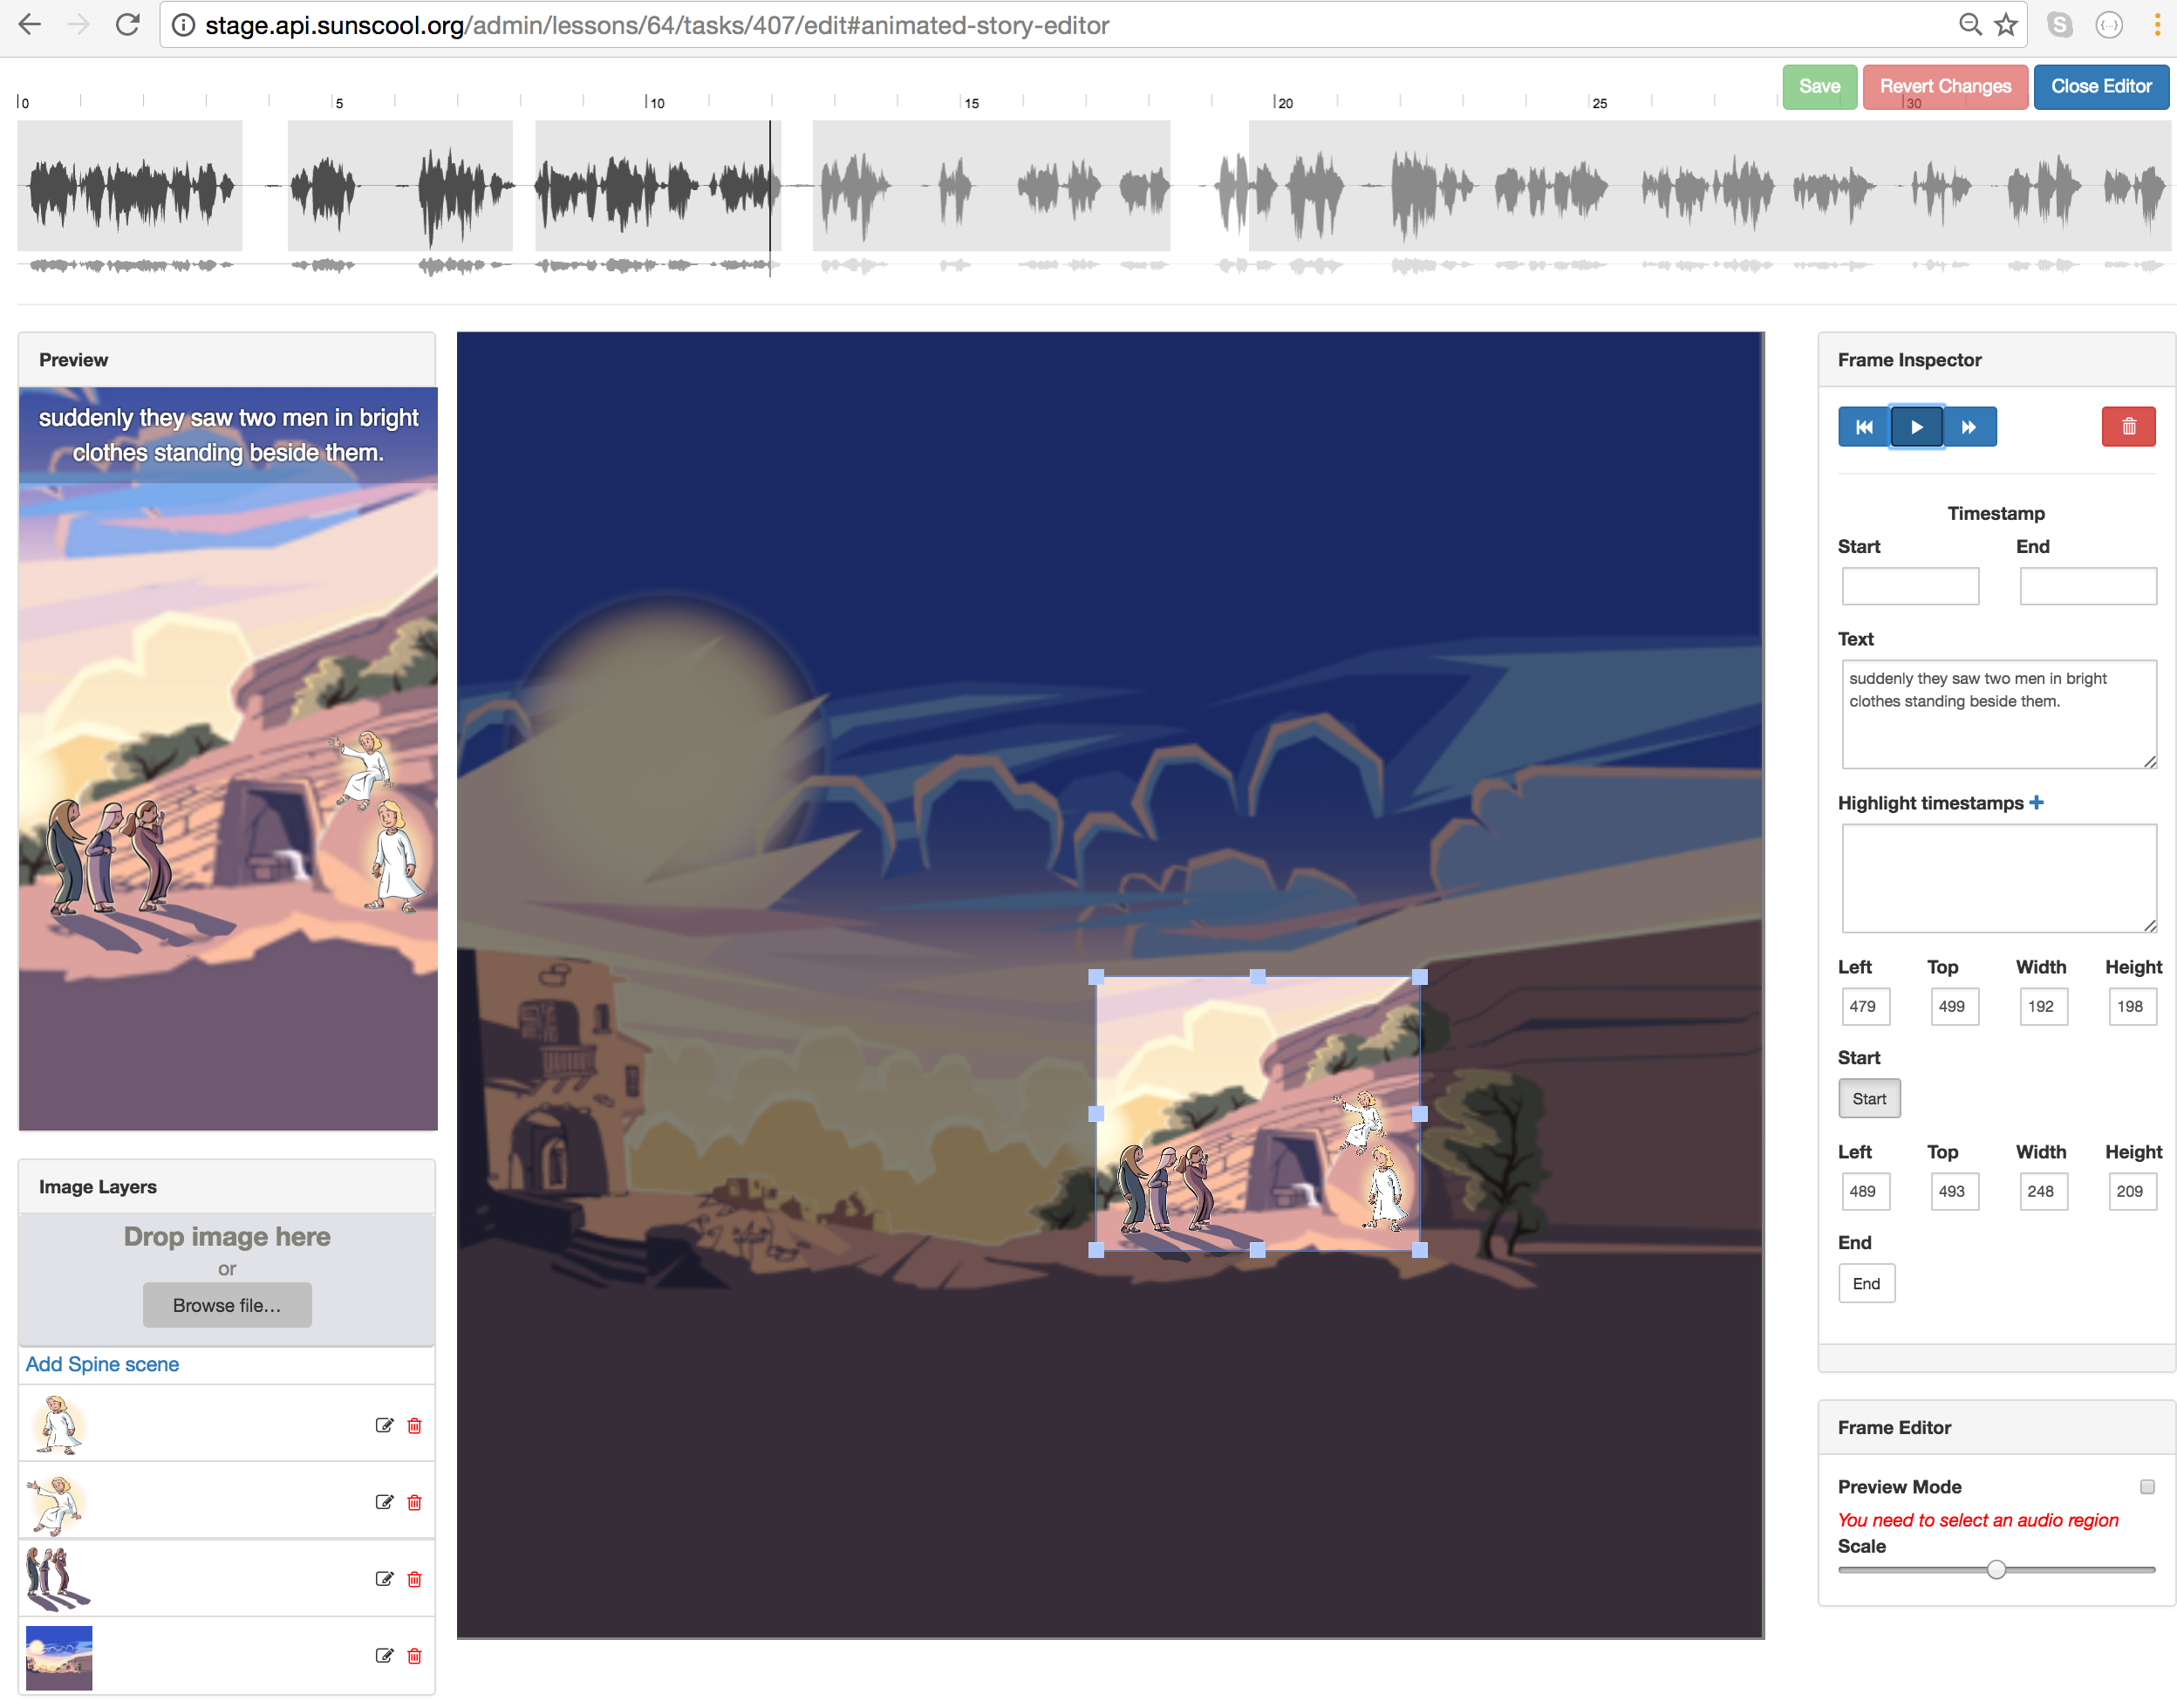
Task: Click the play button in Frame Inspector
Action: [1916, 427]
